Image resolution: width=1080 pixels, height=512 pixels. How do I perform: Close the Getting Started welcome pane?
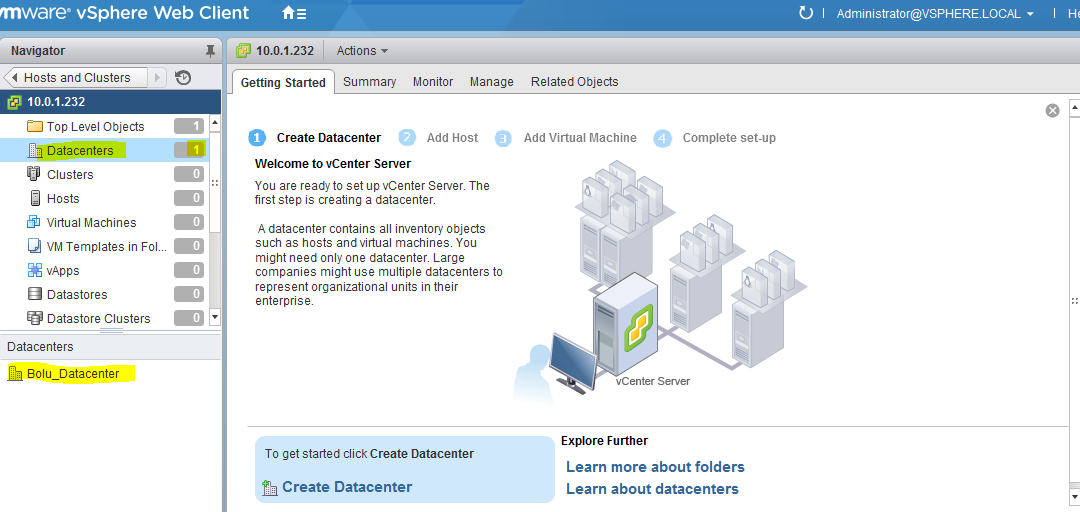1052,110
